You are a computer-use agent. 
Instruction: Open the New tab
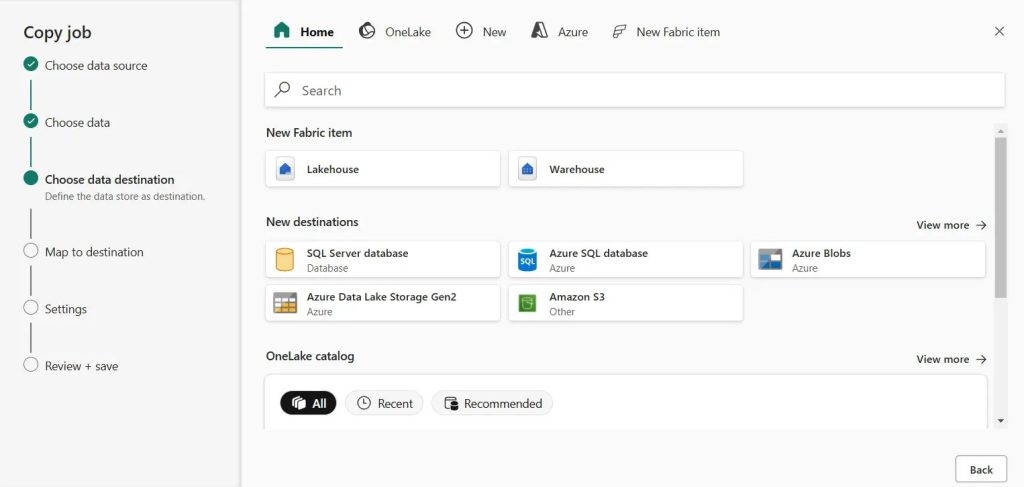(x=481, y=31)
